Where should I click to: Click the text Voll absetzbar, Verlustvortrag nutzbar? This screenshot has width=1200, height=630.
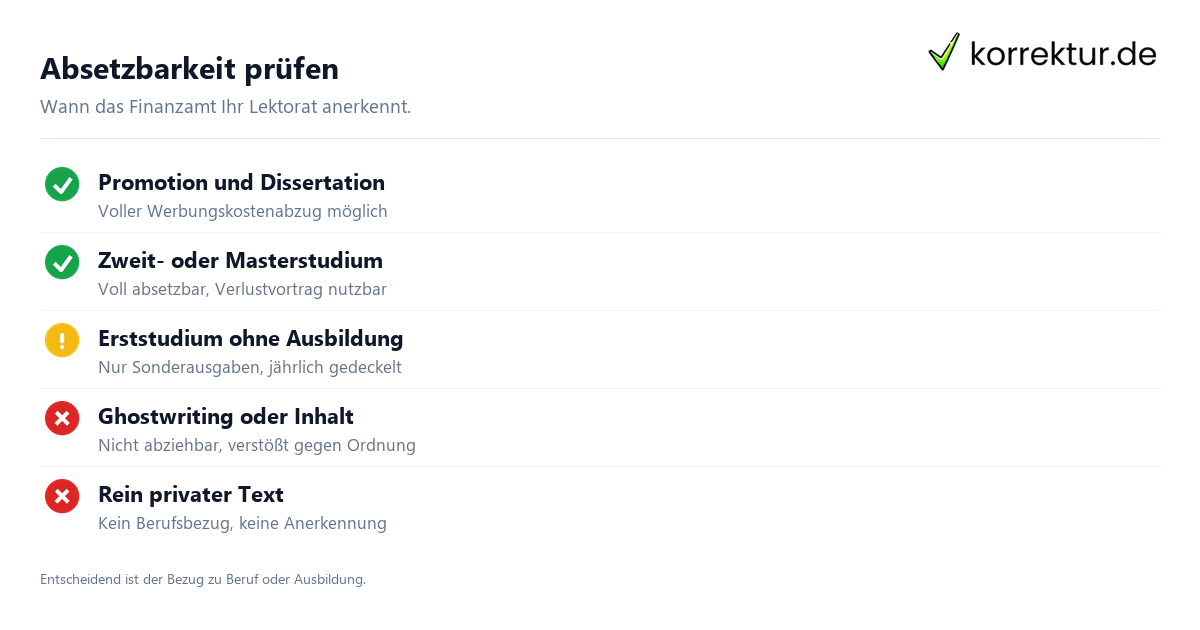pos(242,290)
